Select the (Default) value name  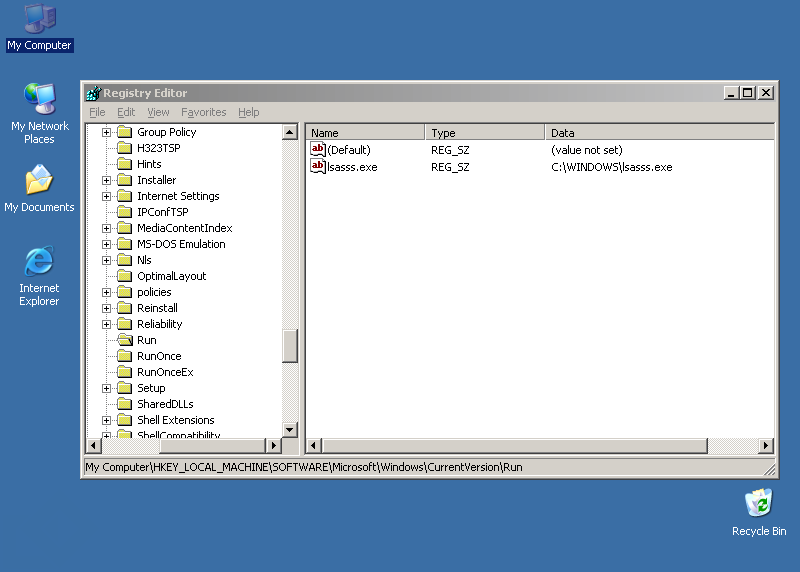tap(349, 150)
